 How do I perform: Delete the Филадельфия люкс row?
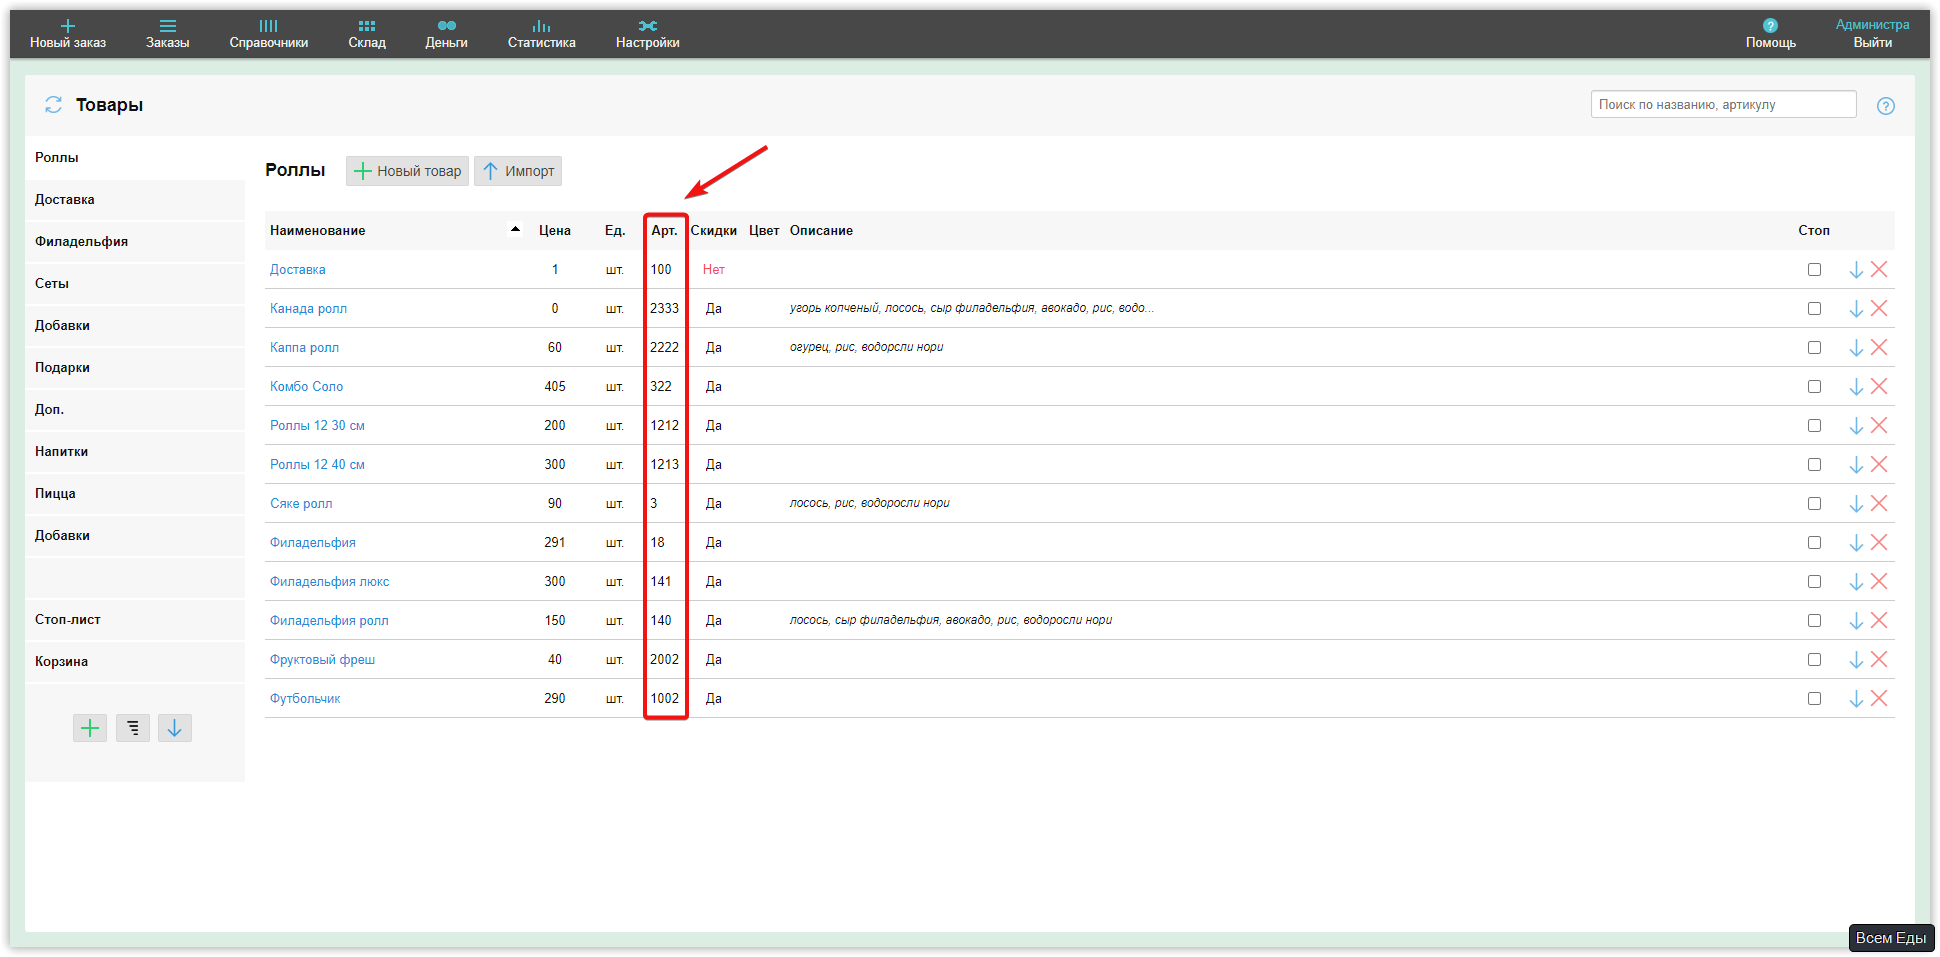click(x=1879, y=581)
